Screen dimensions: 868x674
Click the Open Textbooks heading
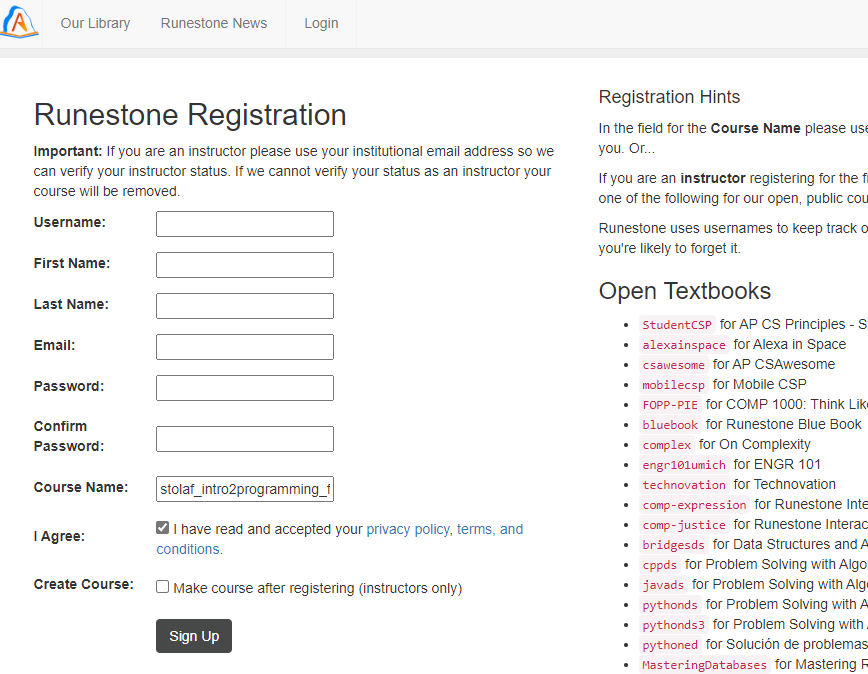(685, 291)
